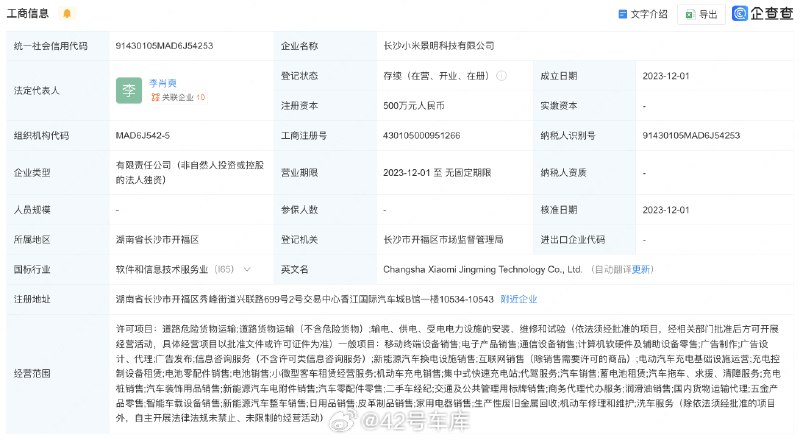This screenshot has width=800, height=440.
Task: Click the info icon beside 登记状态 value
Action: pyautogui.click(x=502, y=76)
